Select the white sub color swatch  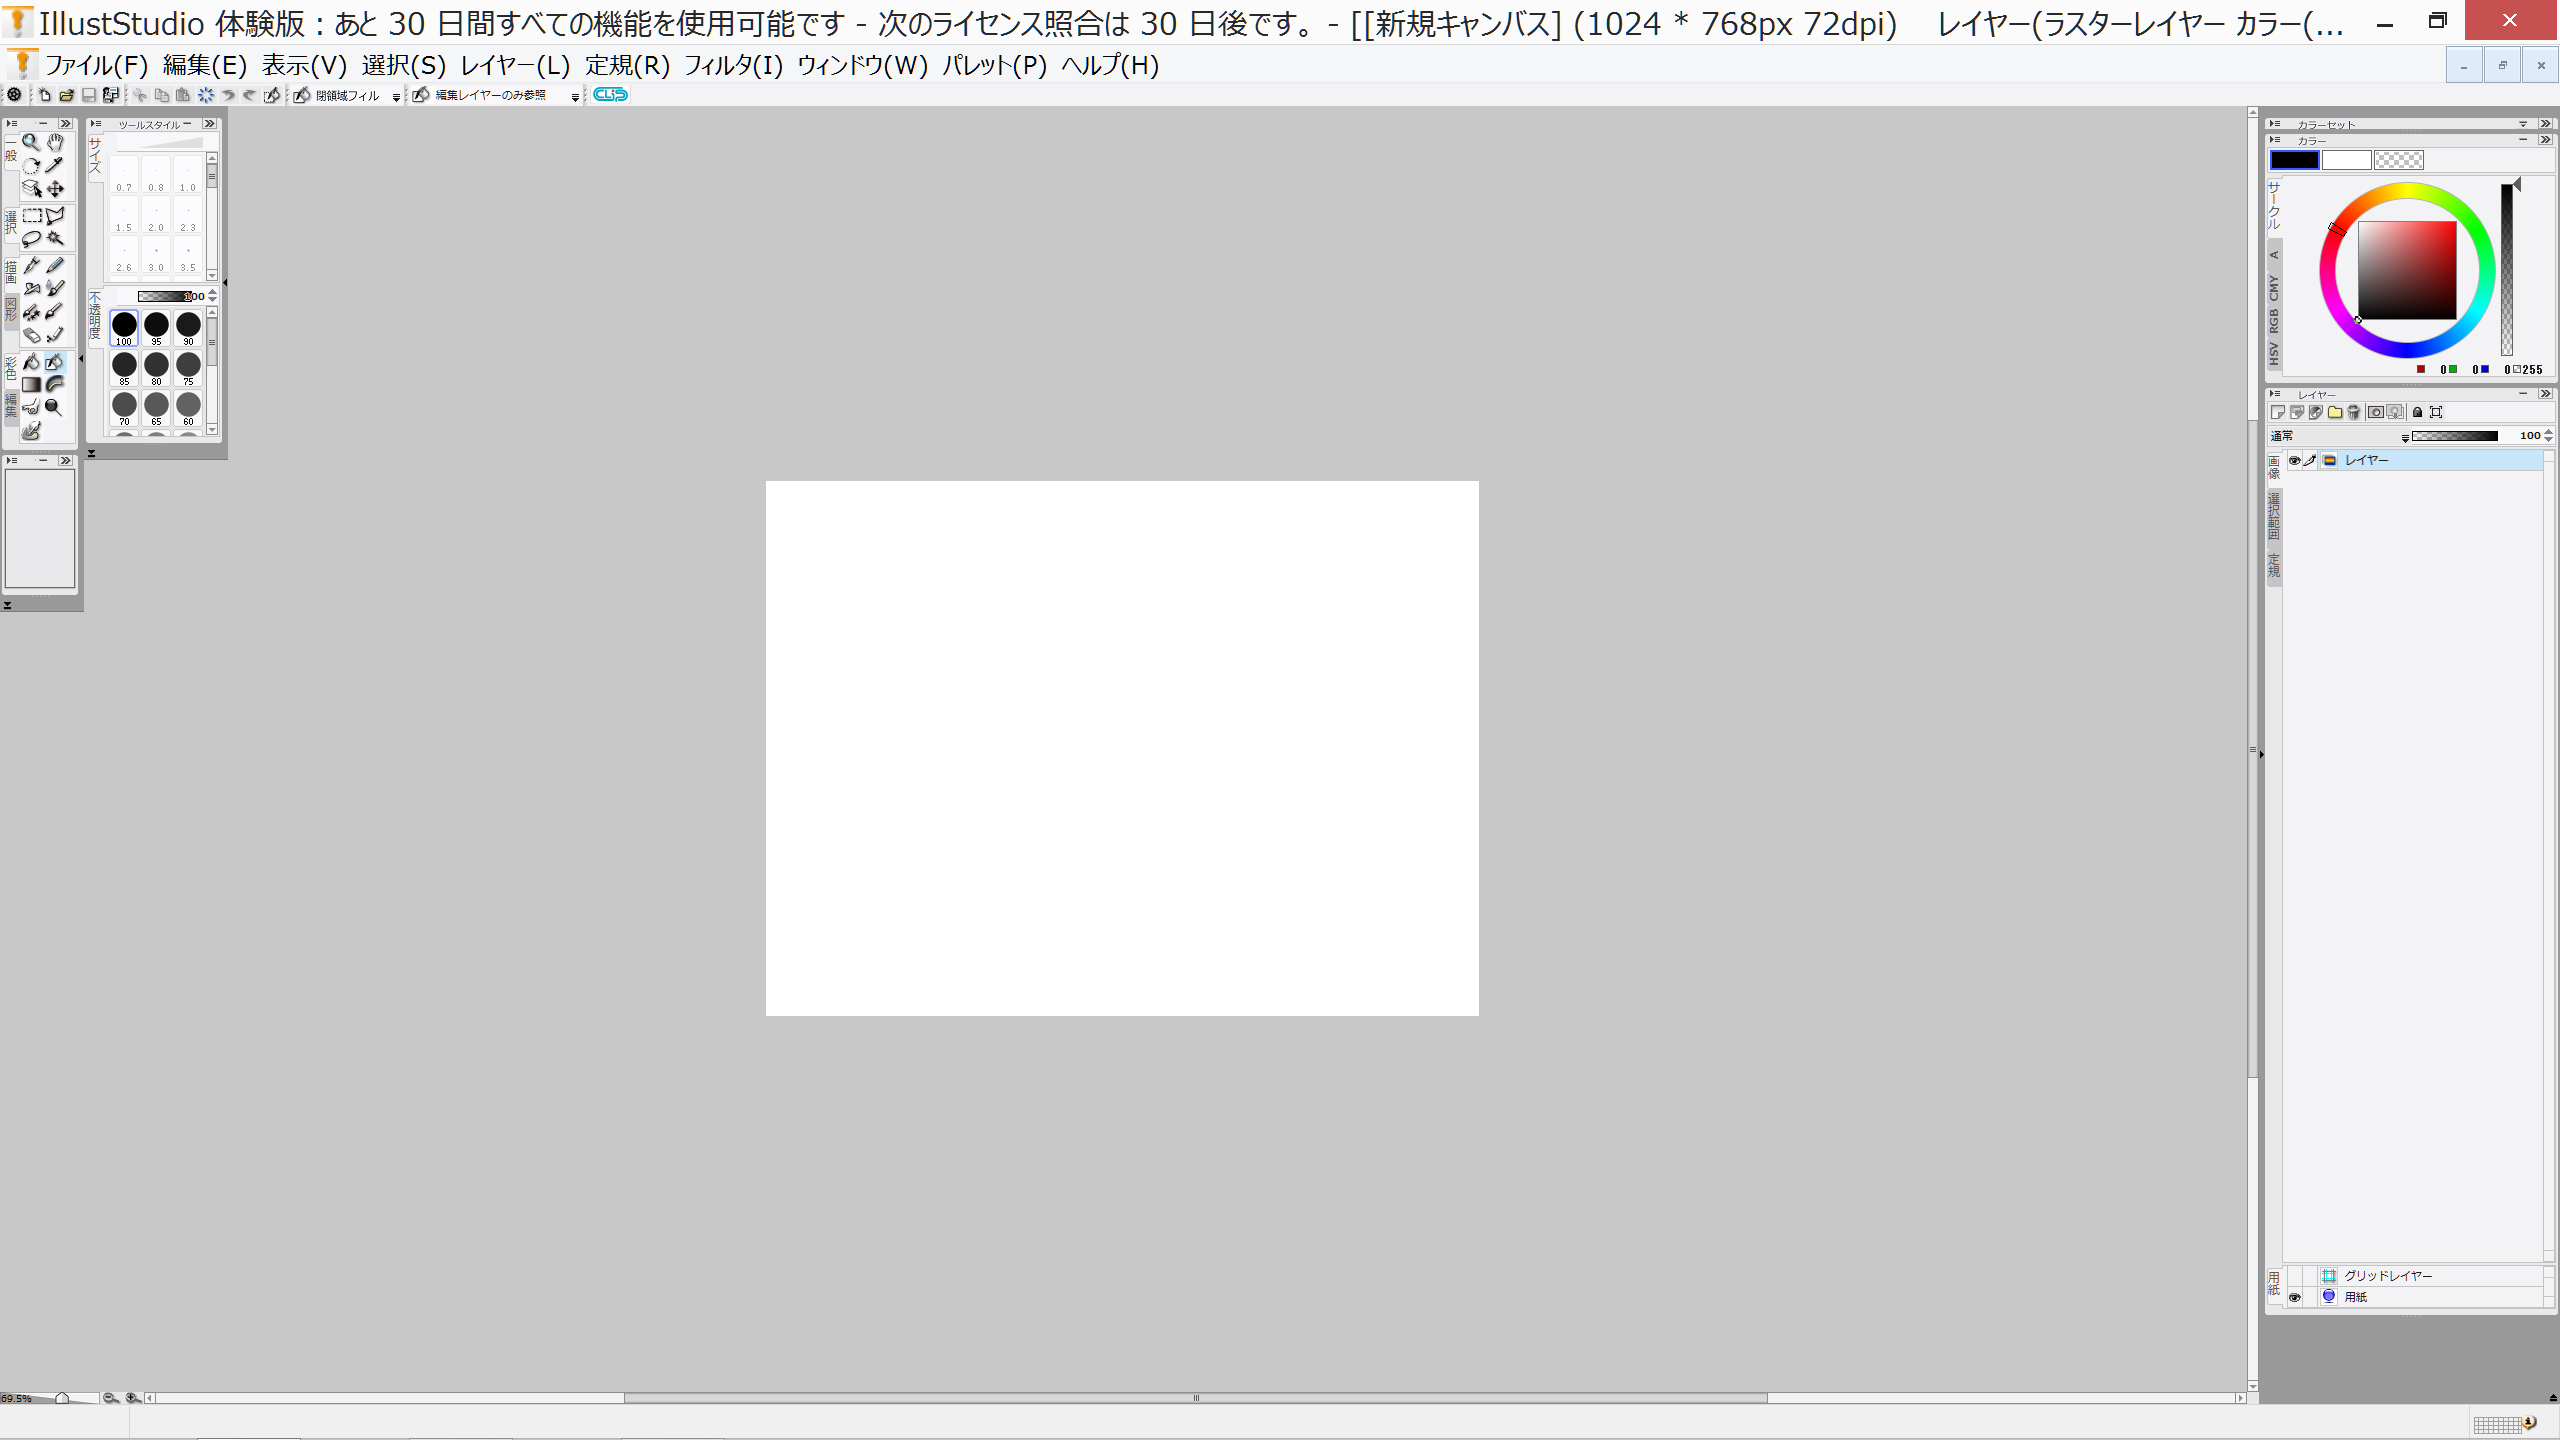[x=2346, y=160]
